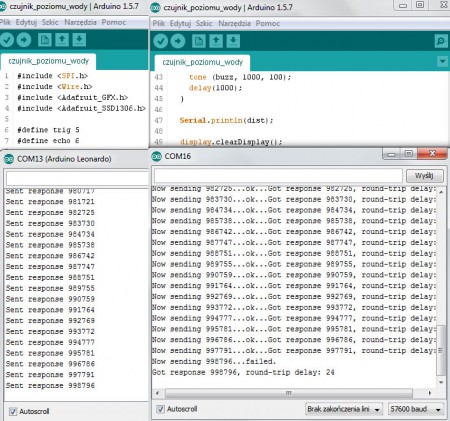Click 'Sent response 981721' line in COM13
Screen dimensions: 450x421
[x=50, y=202]
